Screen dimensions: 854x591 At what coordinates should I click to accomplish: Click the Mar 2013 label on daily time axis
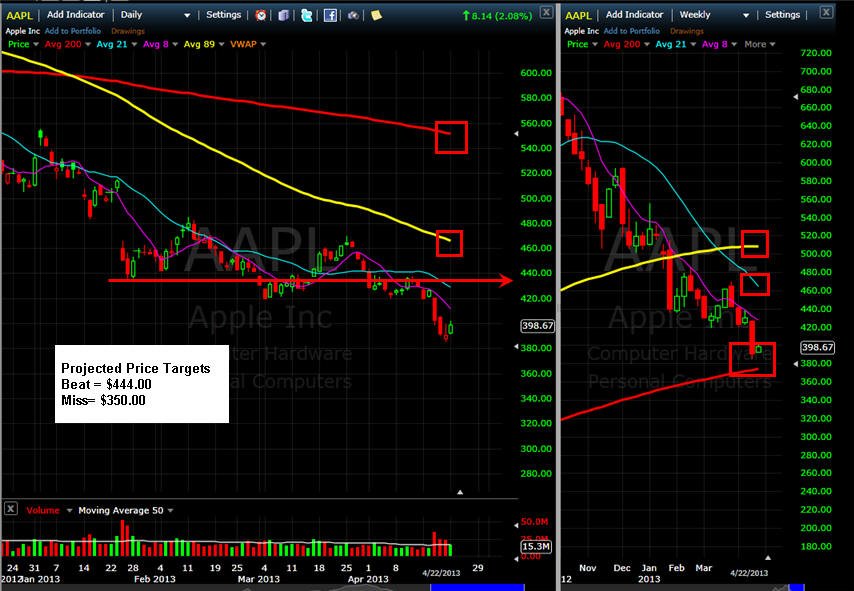pyautogui.click(x=259, y=579)
